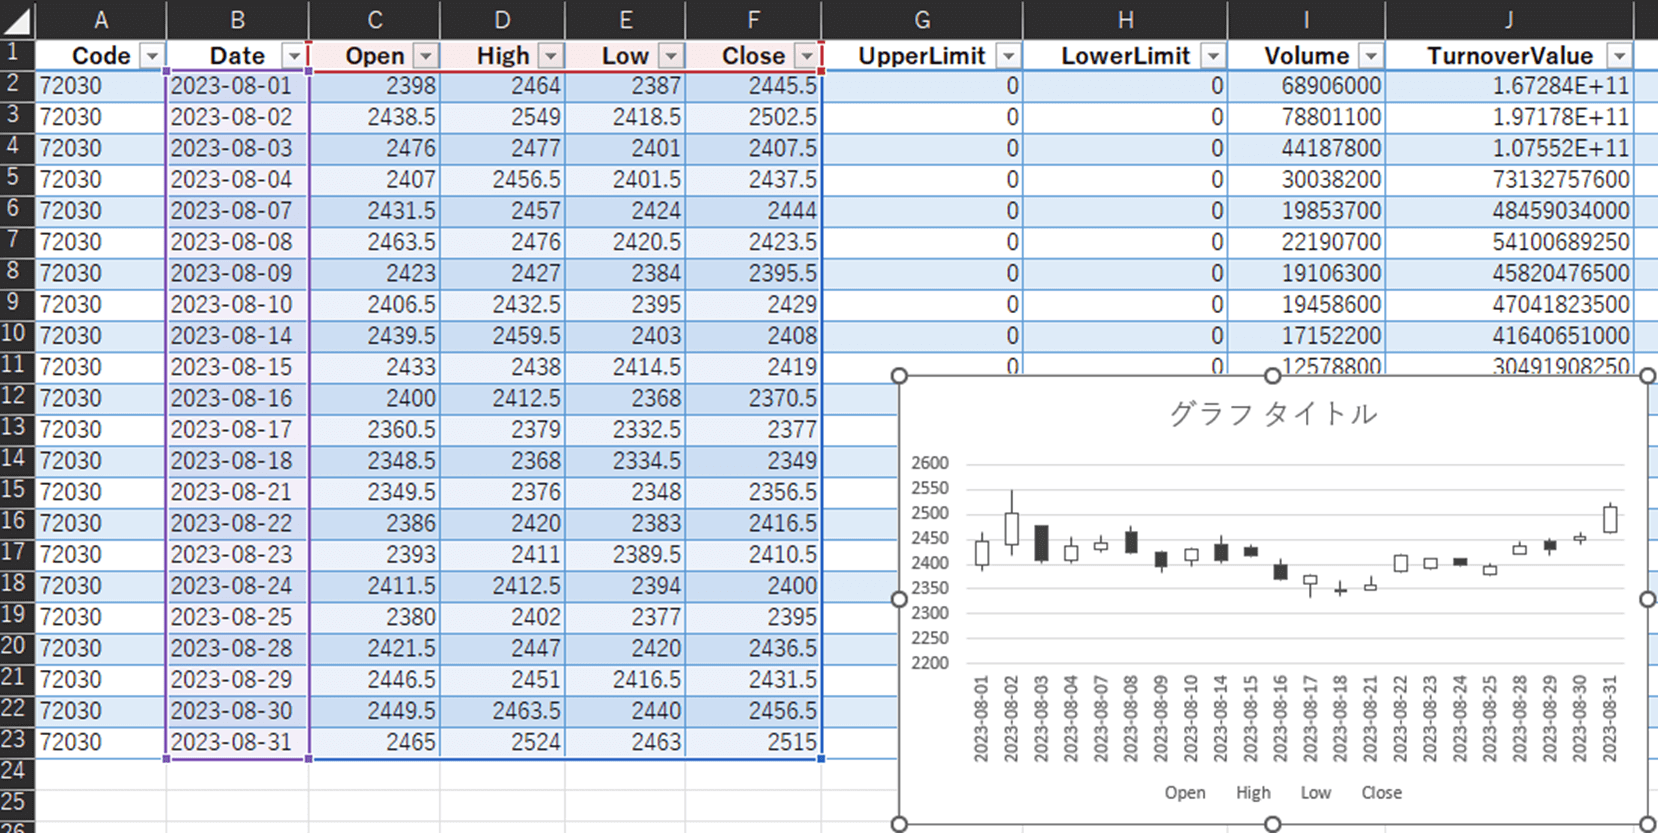
Task: Select the Close legend entry in chart
Action: (1381, 793)
